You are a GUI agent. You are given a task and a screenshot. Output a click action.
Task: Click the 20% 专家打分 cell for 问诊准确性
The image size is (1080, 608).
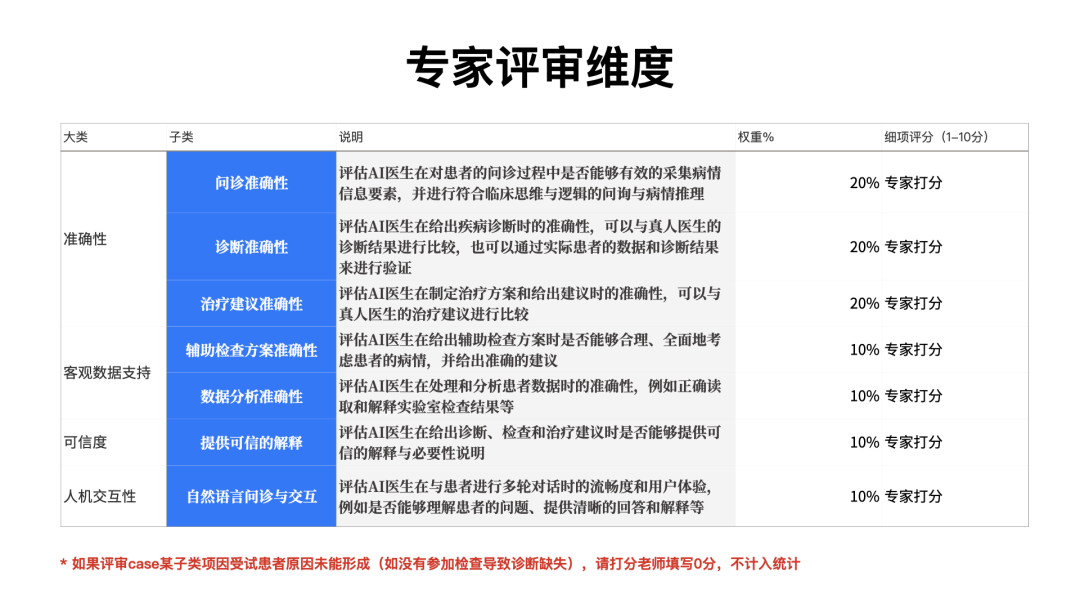point(895,183)
